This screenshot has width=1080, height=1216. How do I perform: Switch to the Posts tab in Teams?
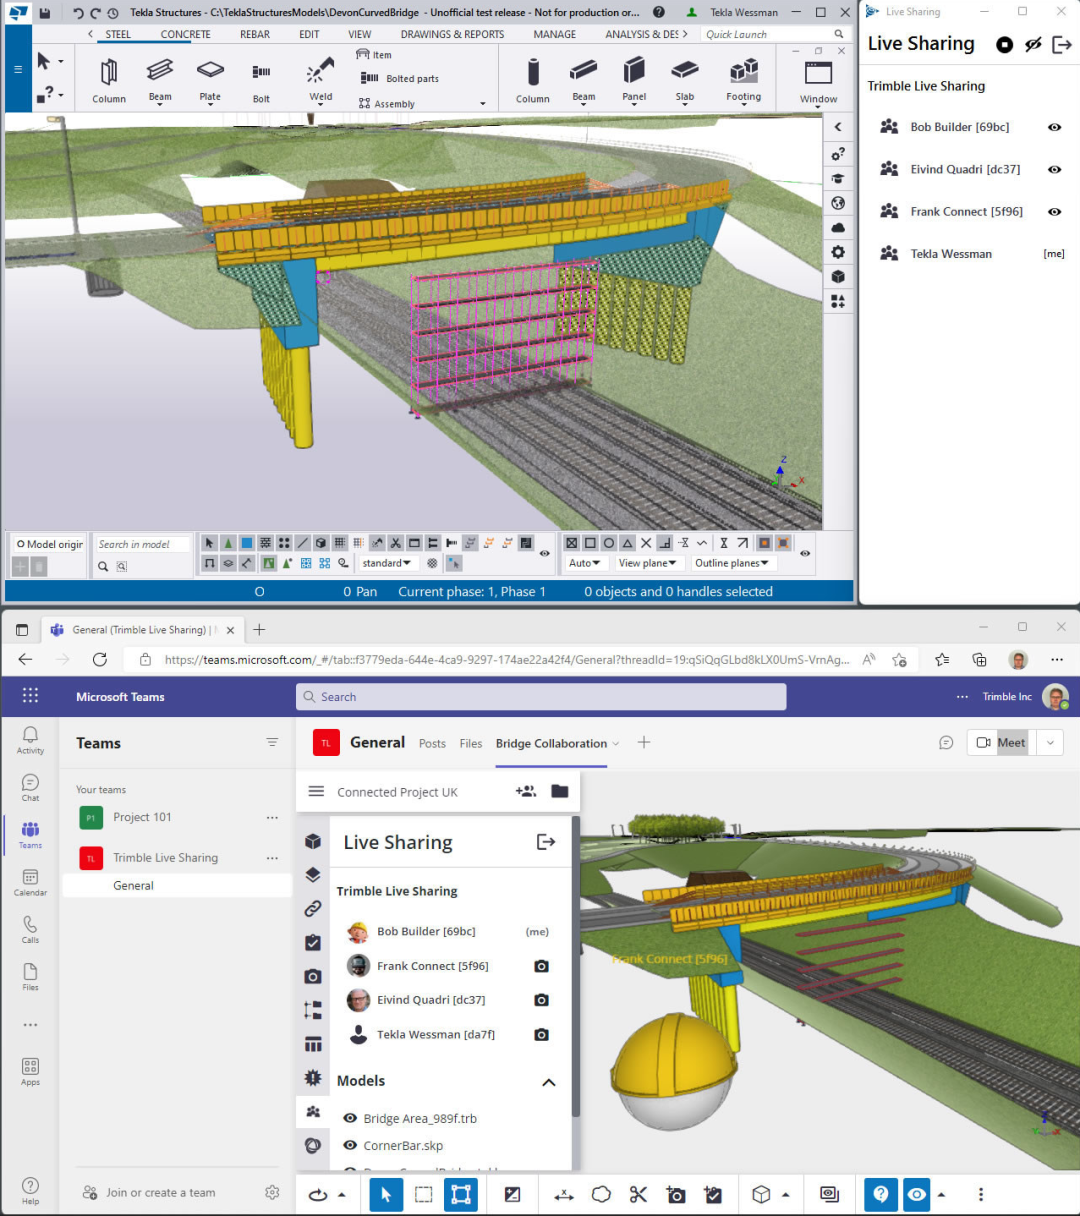coord(432,743)
